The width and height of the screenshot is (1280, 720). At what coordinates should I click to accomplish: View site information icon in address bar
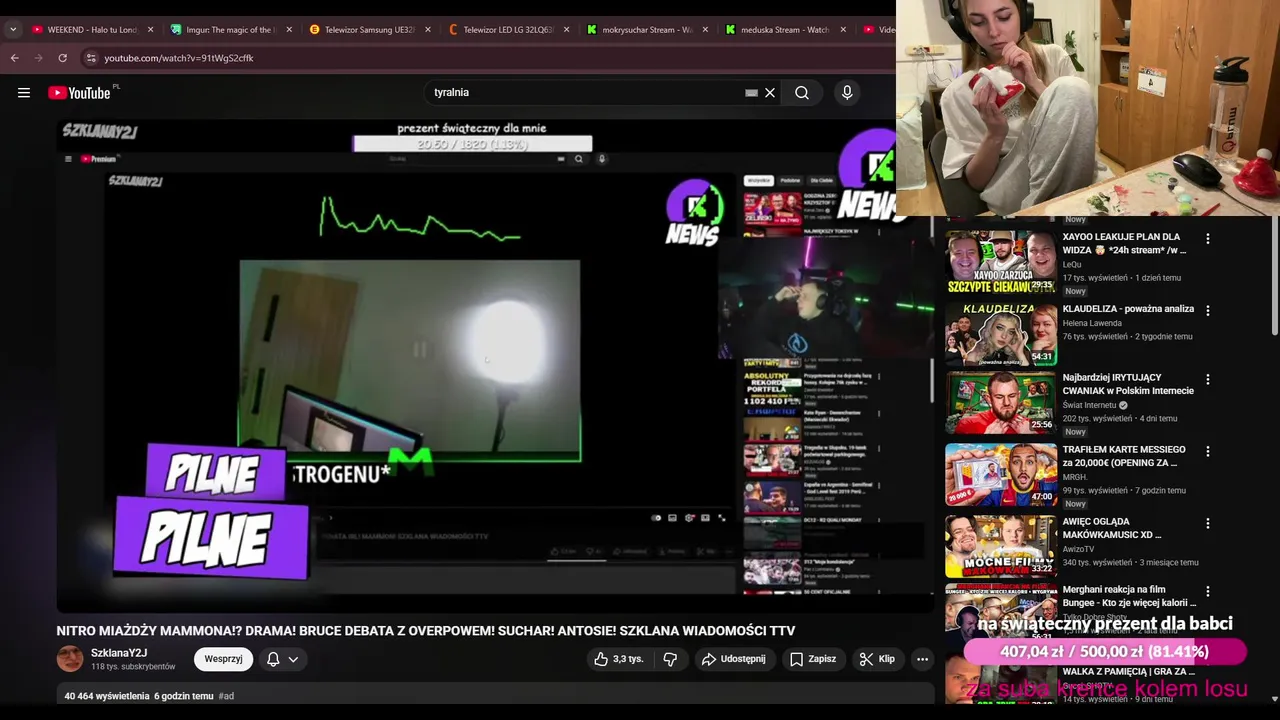pos(91,58)
